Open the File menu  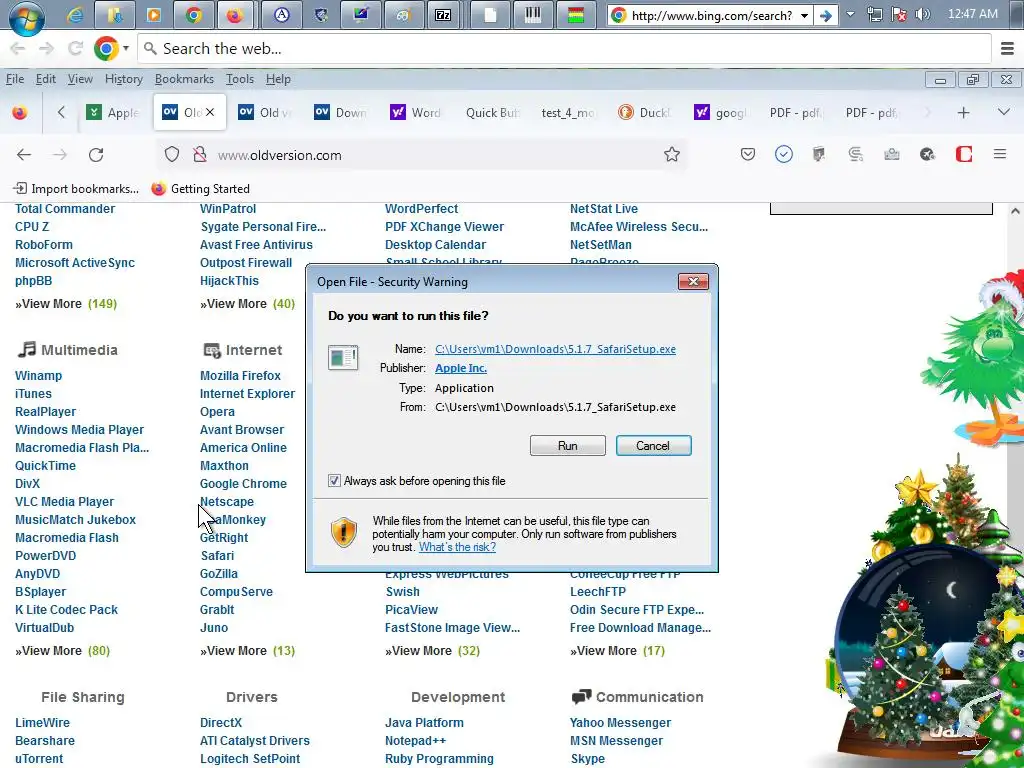point(15,79)
